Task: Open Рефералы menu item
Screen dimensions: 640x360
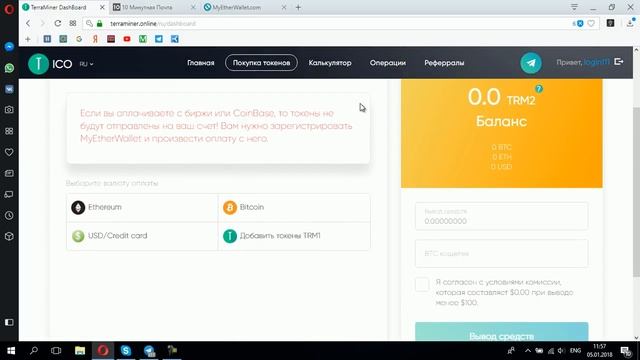Action: [x=444, y=63]
